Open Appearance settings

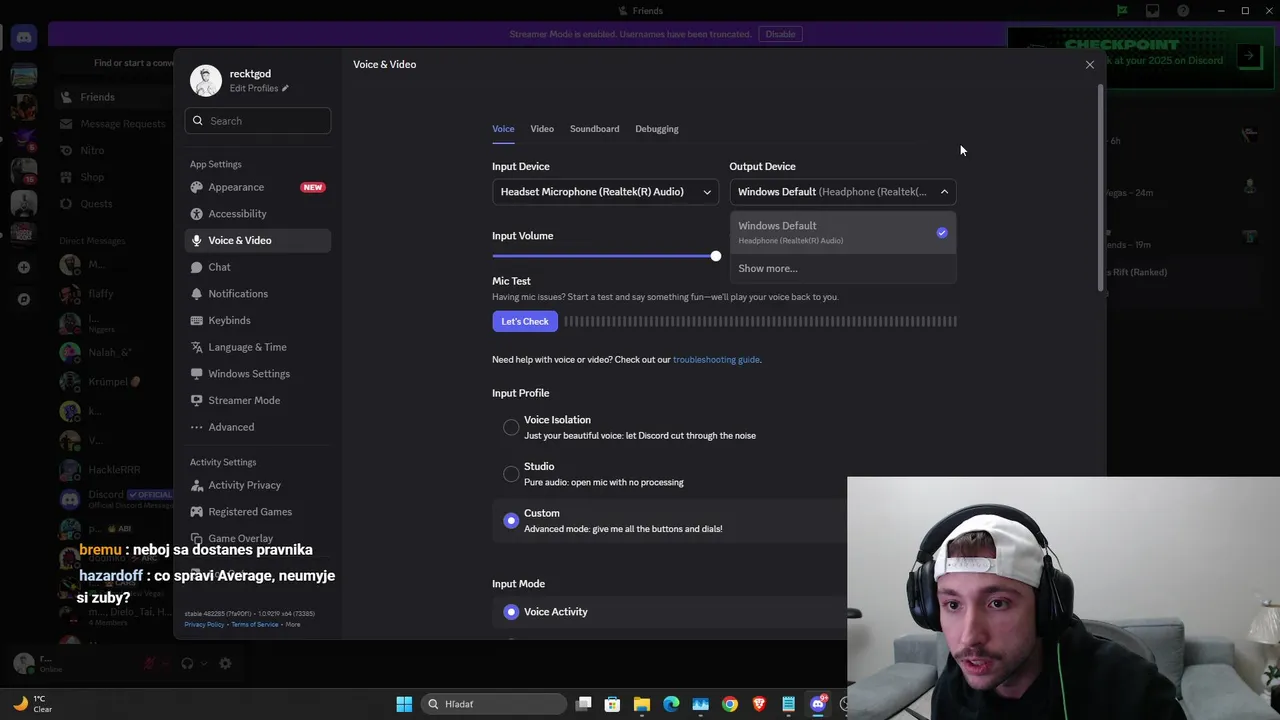tap(257, 187)
